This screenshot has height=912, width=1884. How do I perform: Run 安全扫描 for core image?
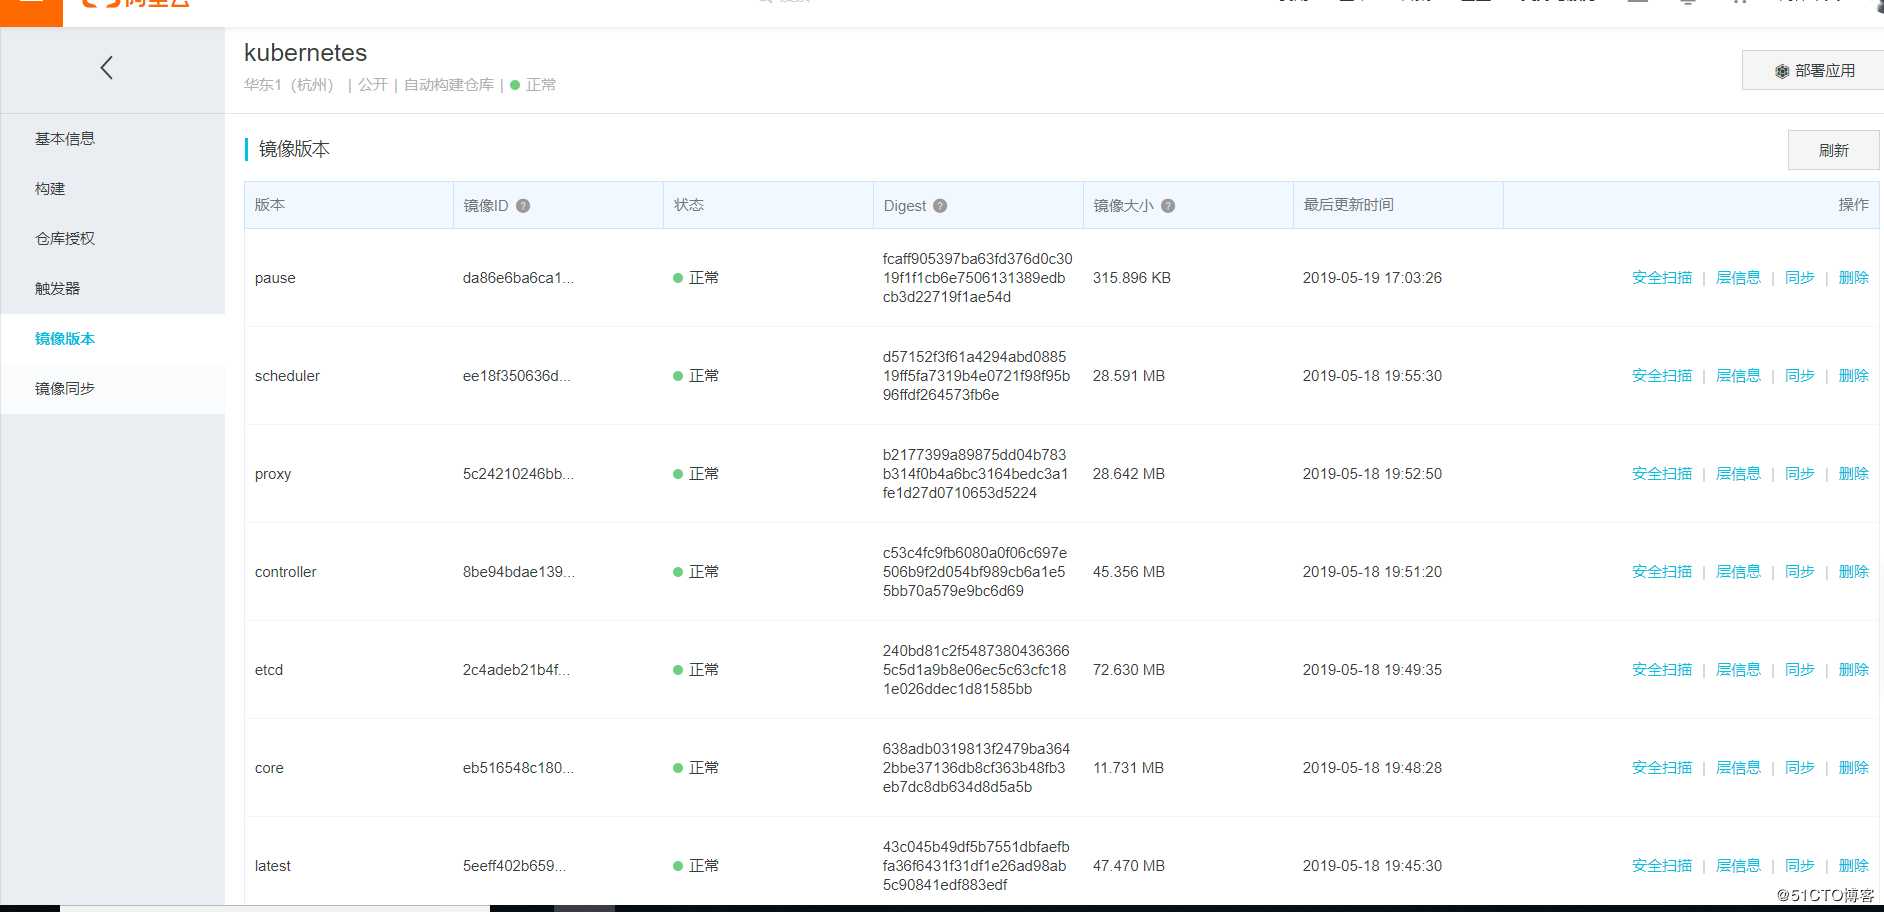(1662, 768)
